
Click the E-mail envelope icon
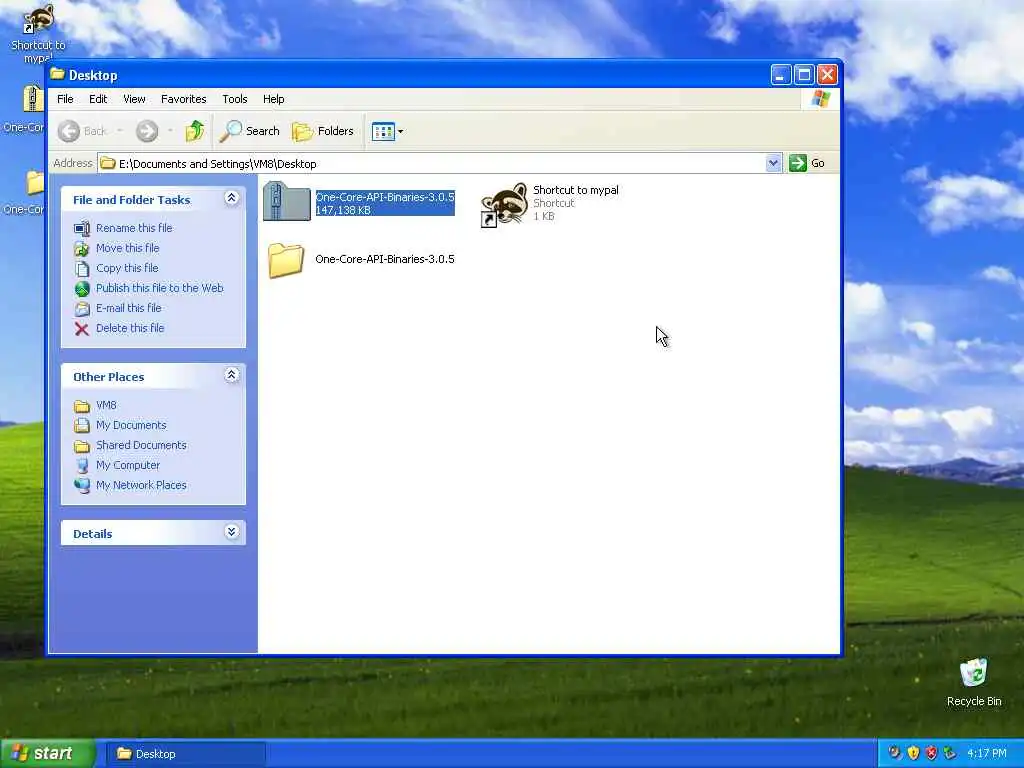tap(82, 309)
